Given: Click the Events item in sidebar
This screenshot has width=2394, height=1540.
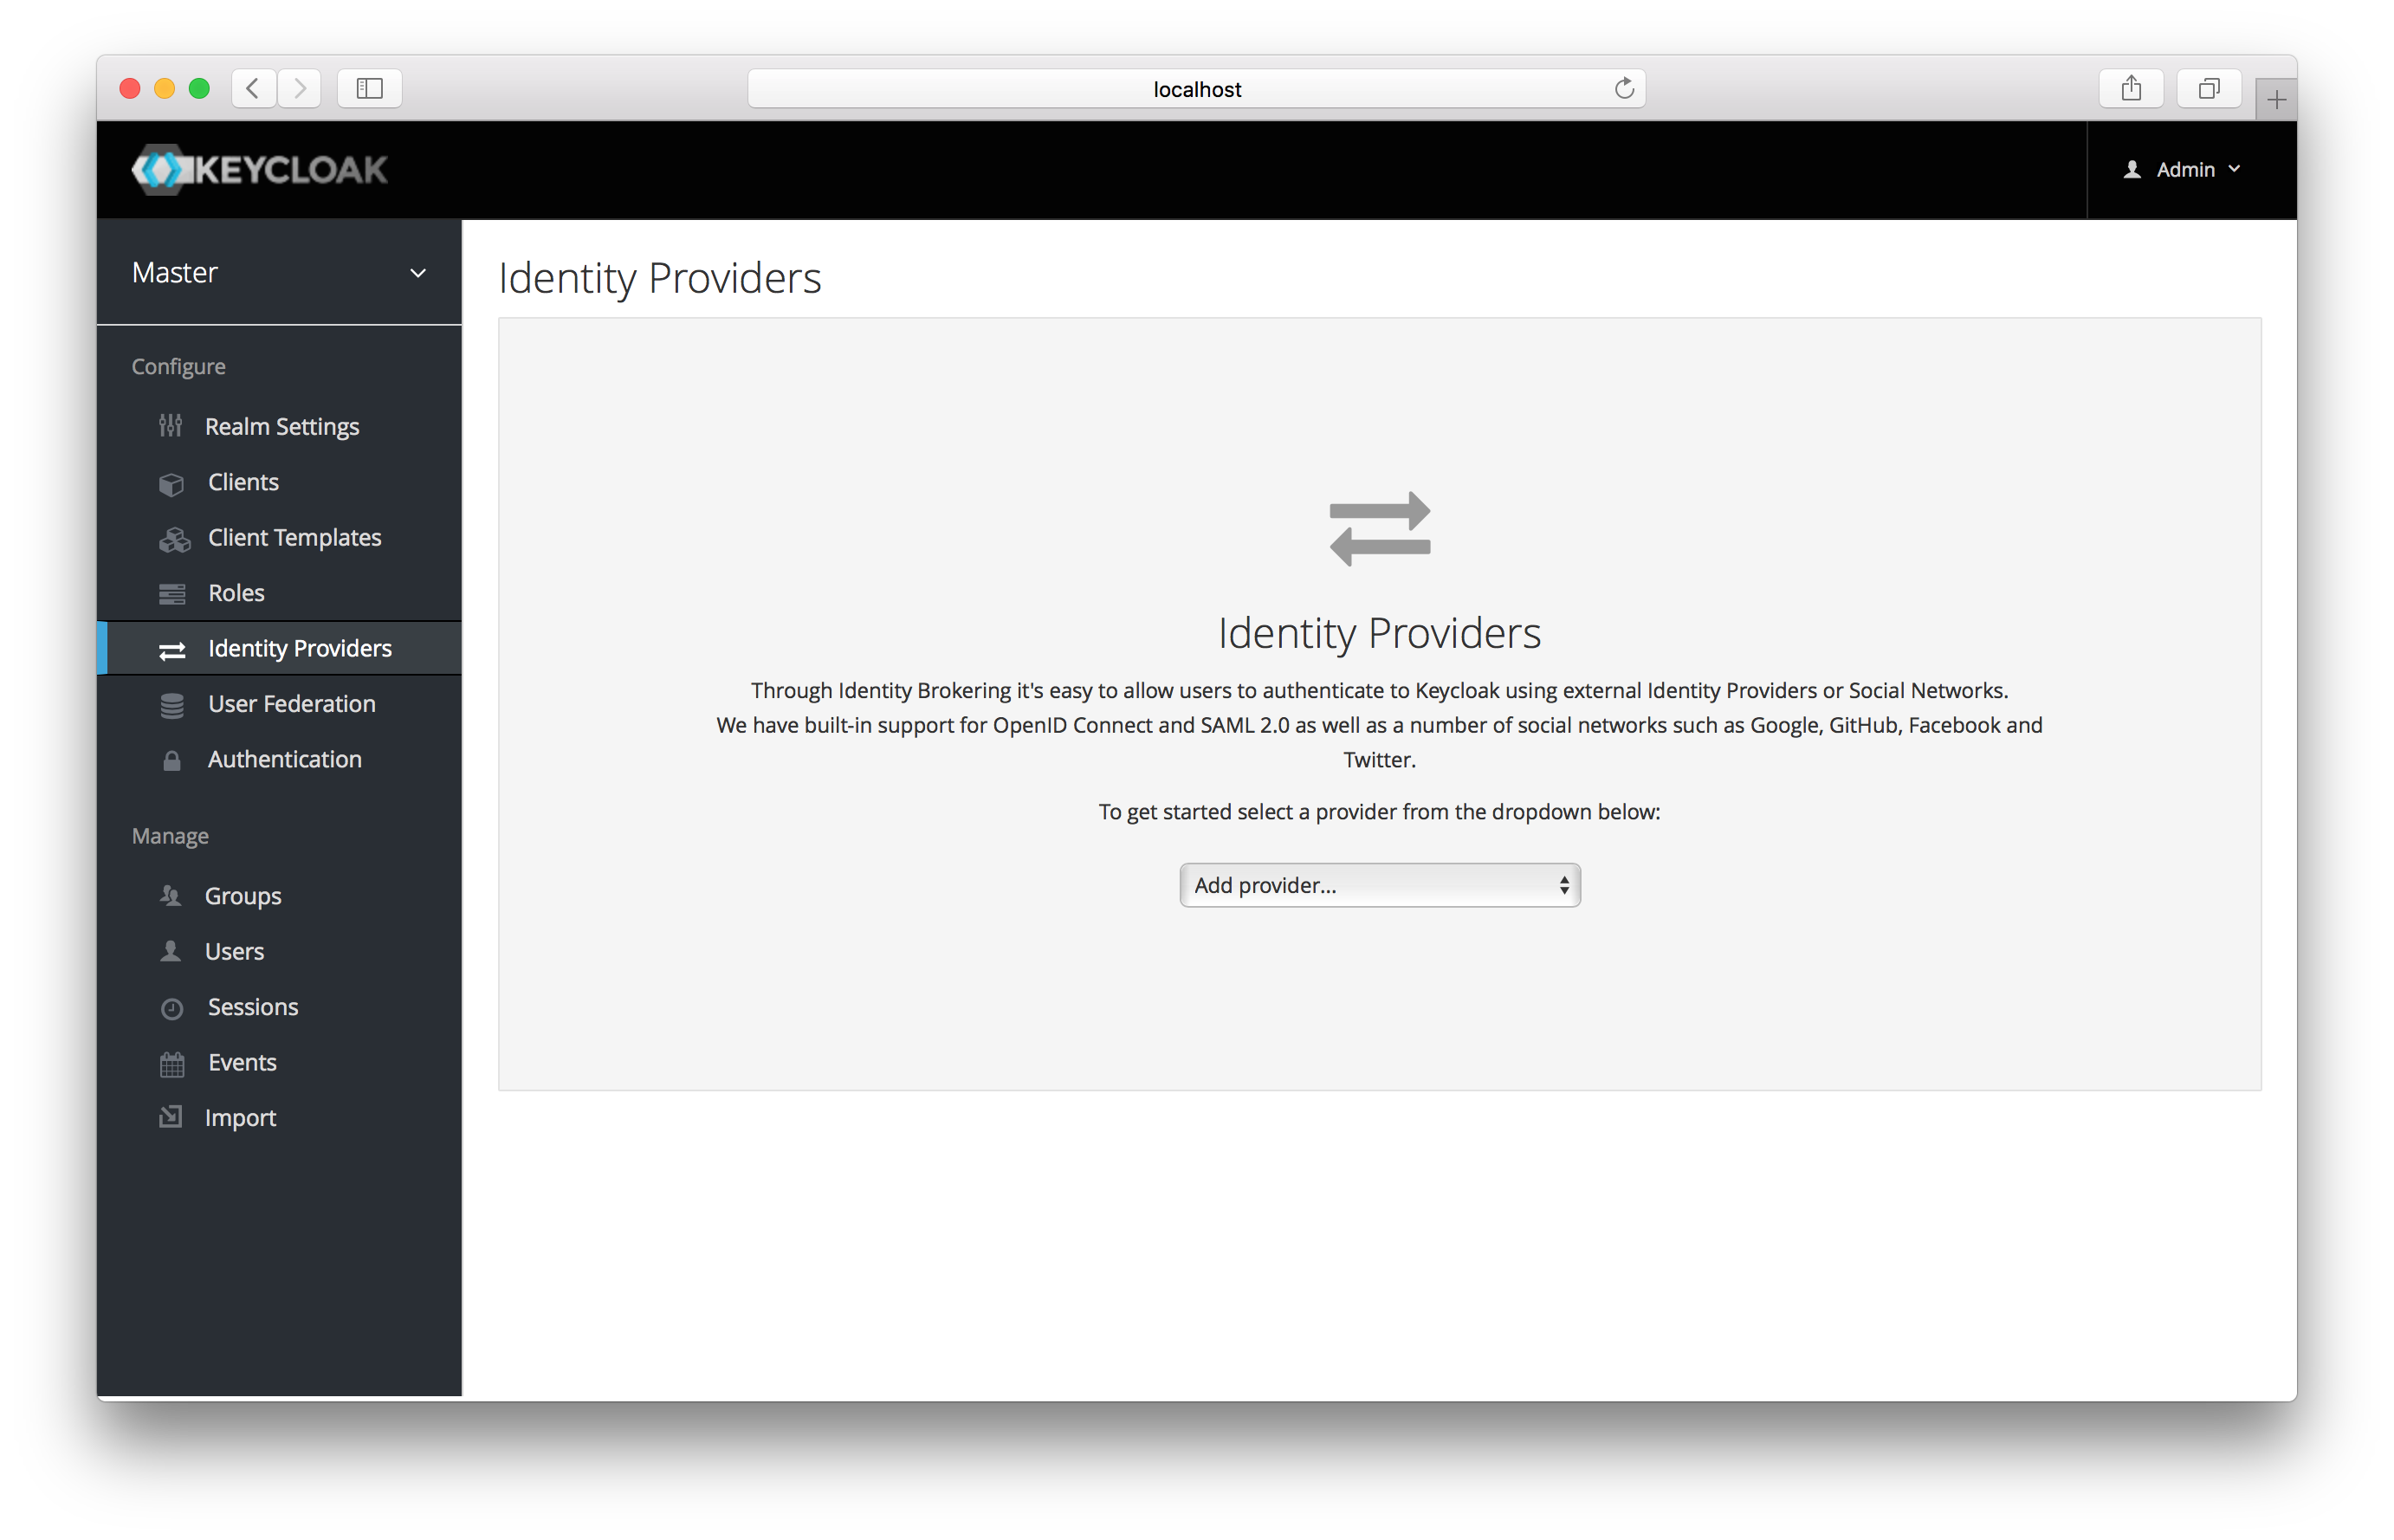Looking at the screenshot, I should click(241, 1060).
